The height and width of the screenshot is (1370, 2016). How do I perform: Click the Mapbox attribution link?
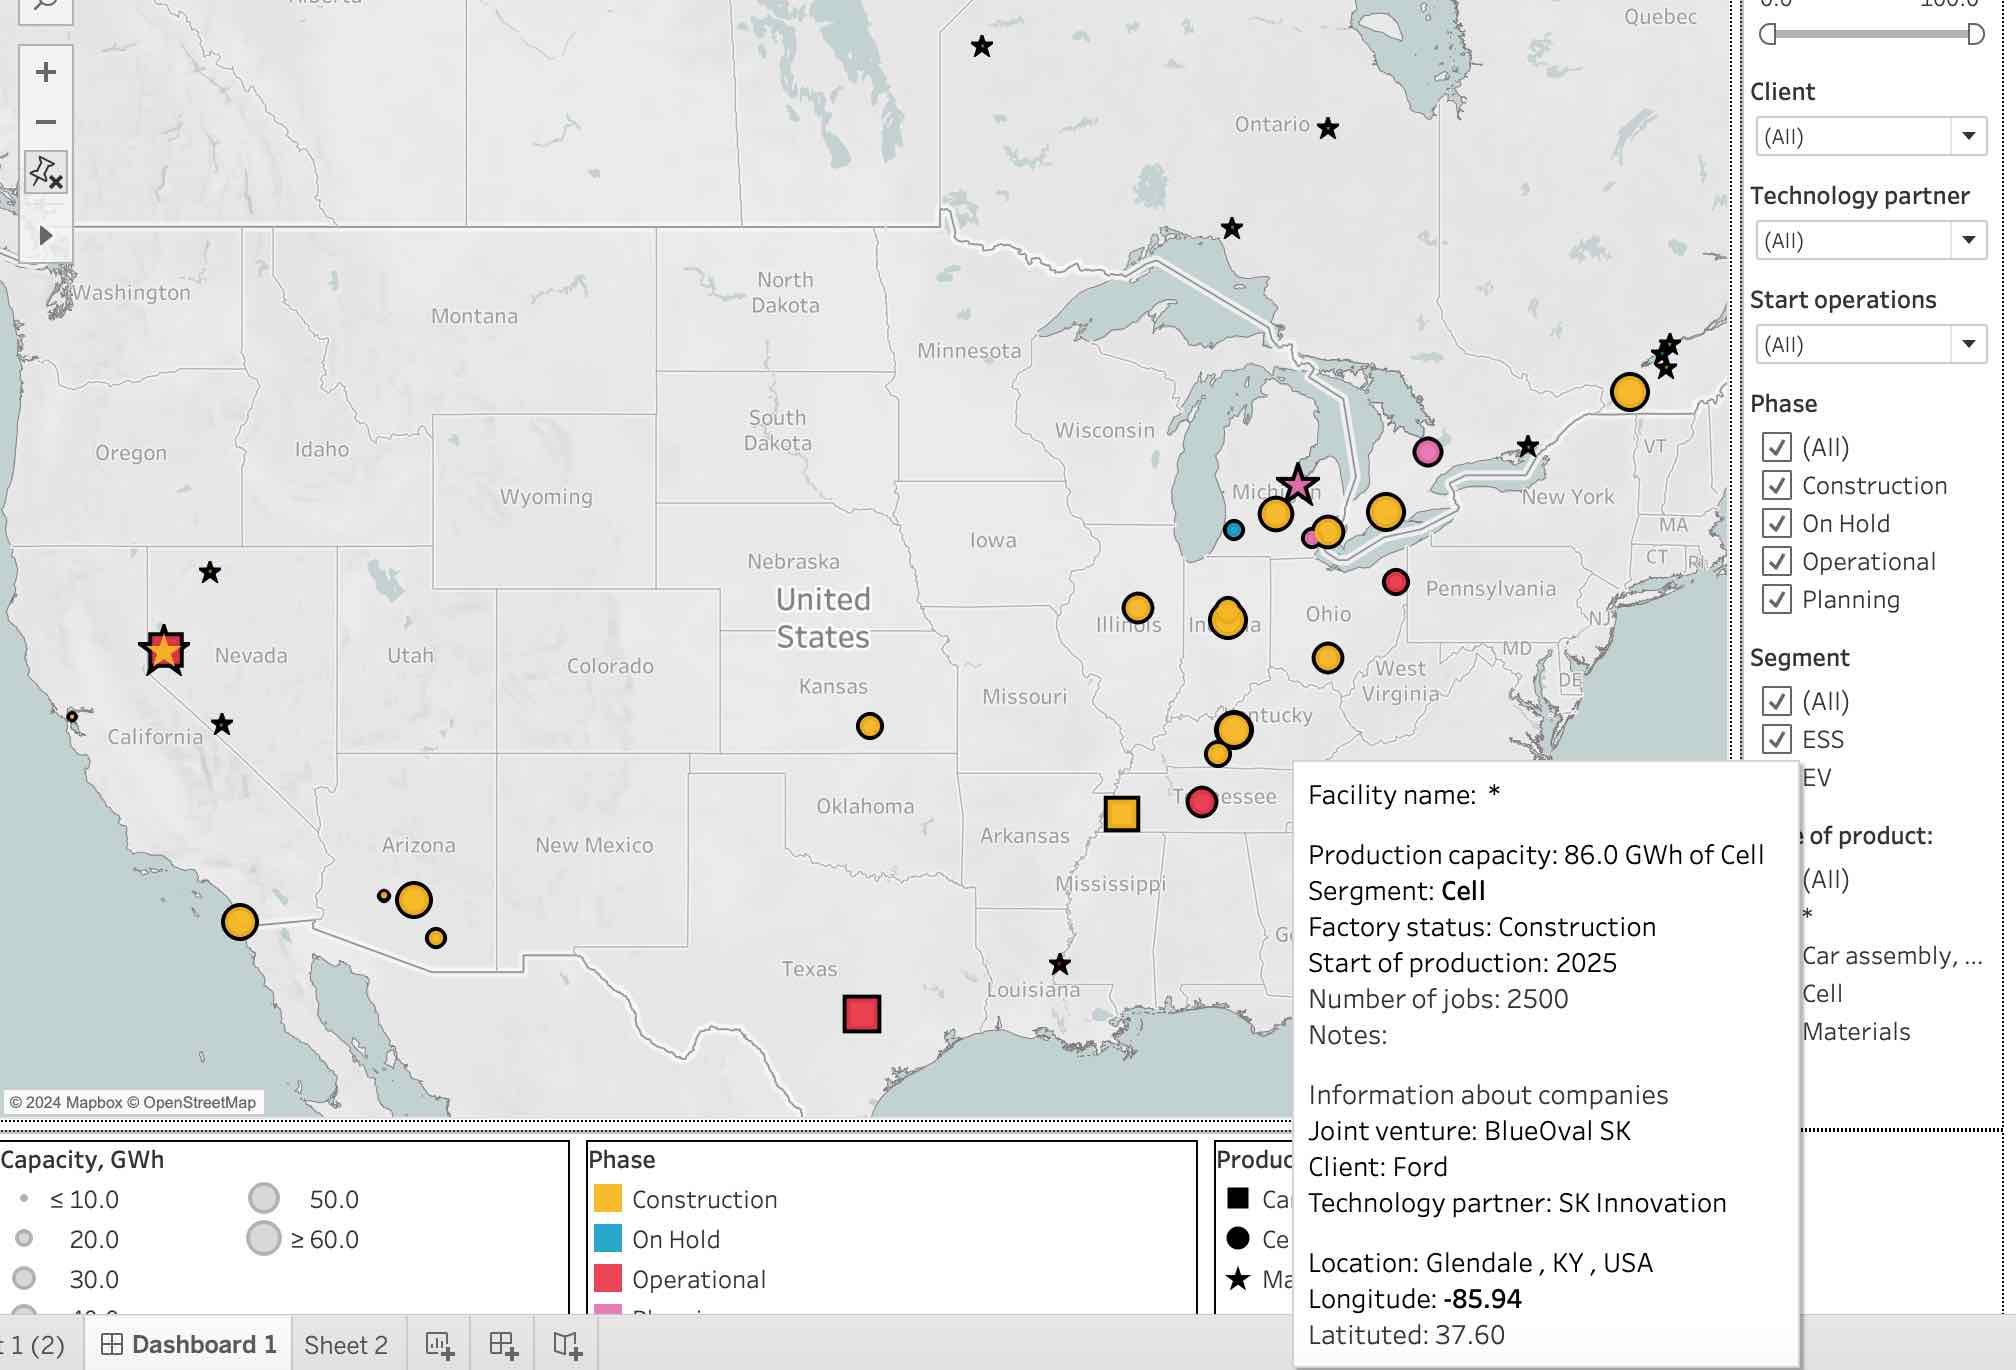tap(68, 1102)
